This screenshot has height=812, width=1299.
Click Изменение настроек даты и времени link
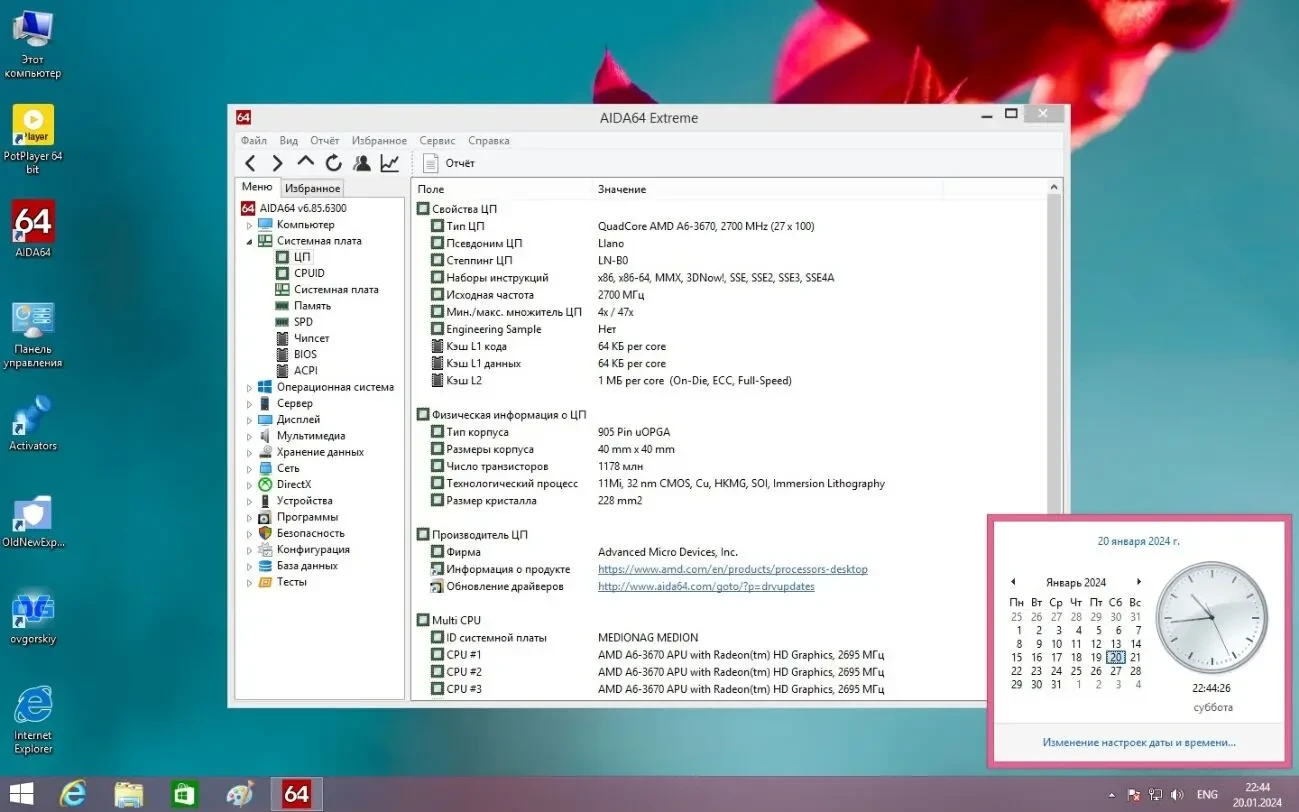click(x=1138, y=742)
